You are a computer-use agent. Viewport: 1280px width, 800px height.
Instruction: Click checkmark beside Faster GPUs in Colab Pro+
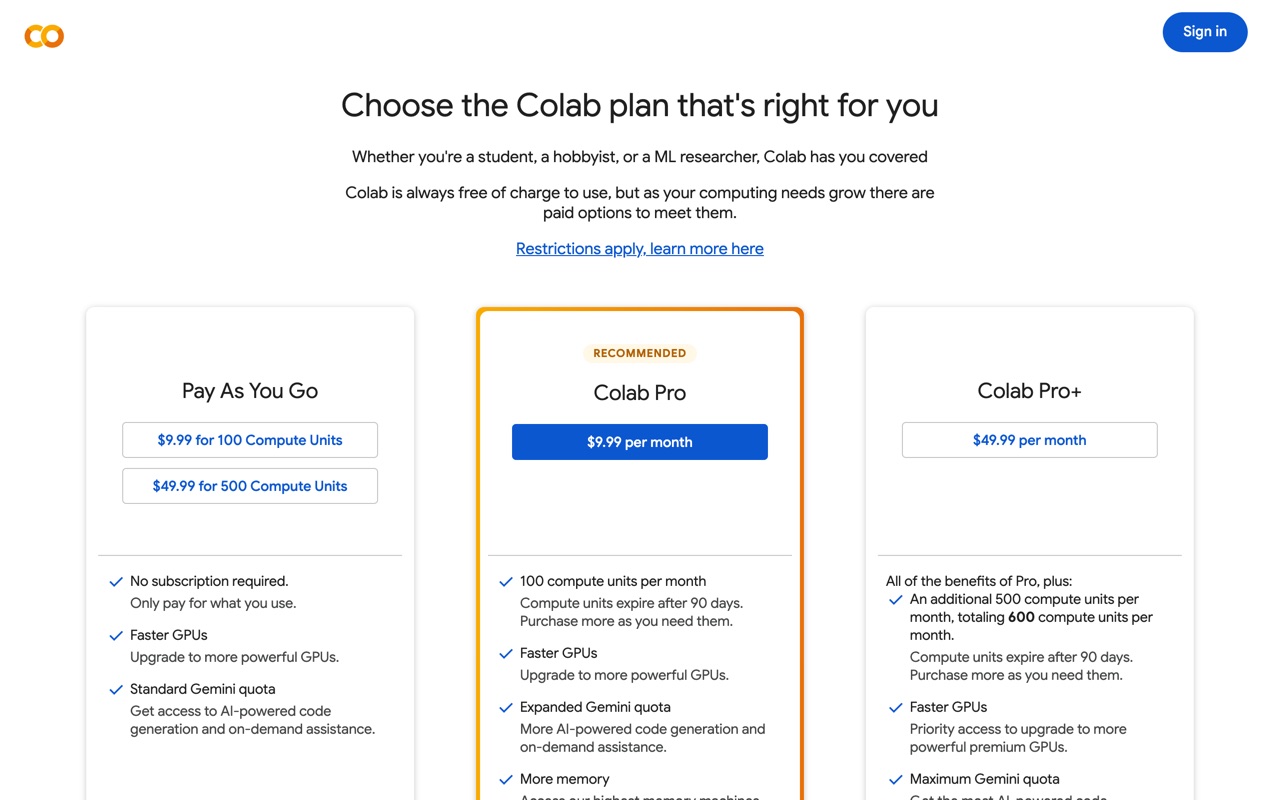point(896,707)
